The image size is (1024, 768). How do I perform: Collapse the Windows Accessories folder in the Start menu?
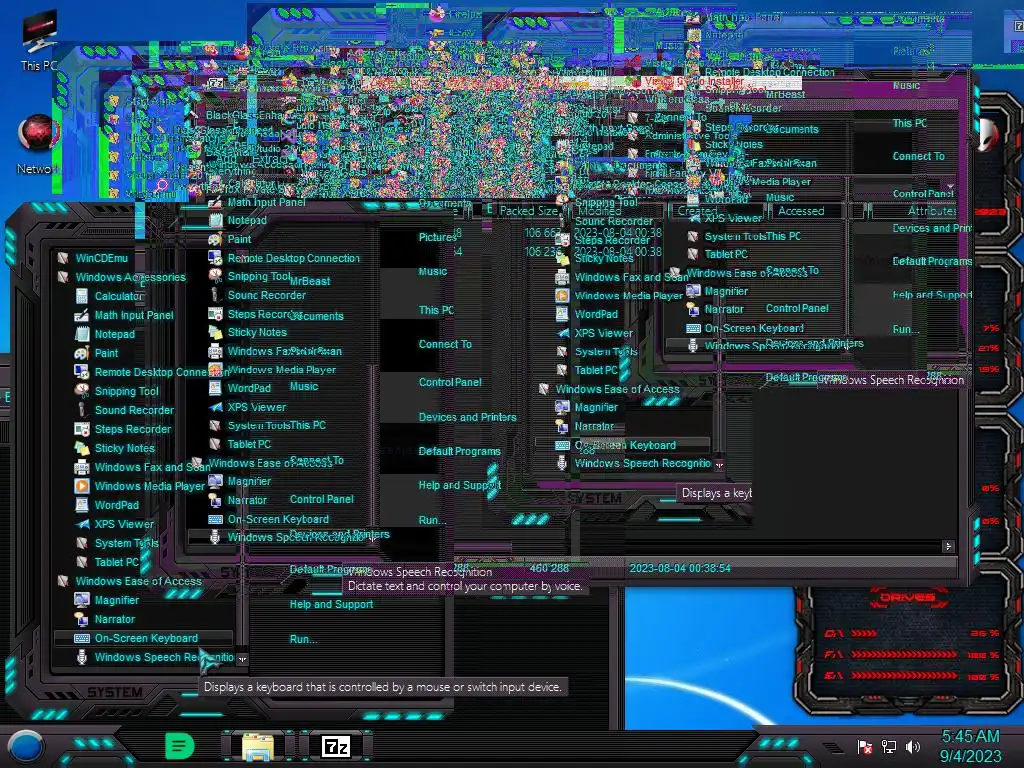click(x=121, y=277)
